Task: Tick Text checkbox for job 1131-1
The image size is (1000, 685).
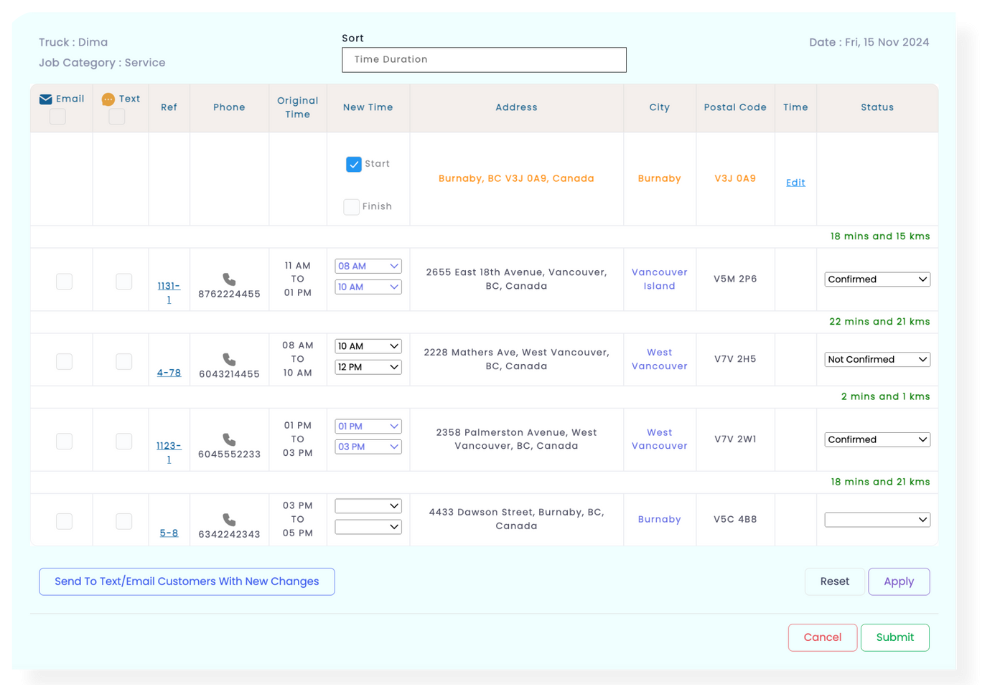Action: pos(124,281)
